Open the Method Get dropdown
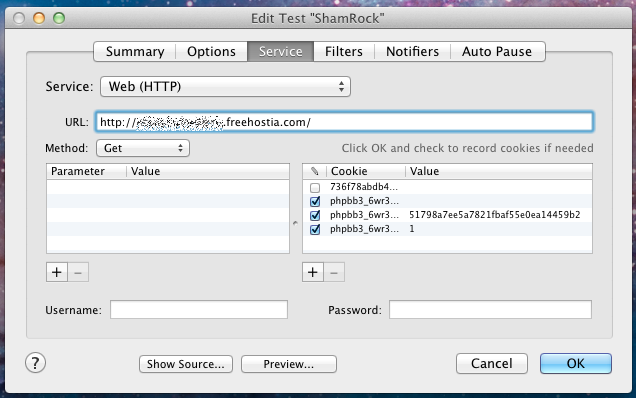Viewport: 636px width, 398px height. (x=143, y=148)
